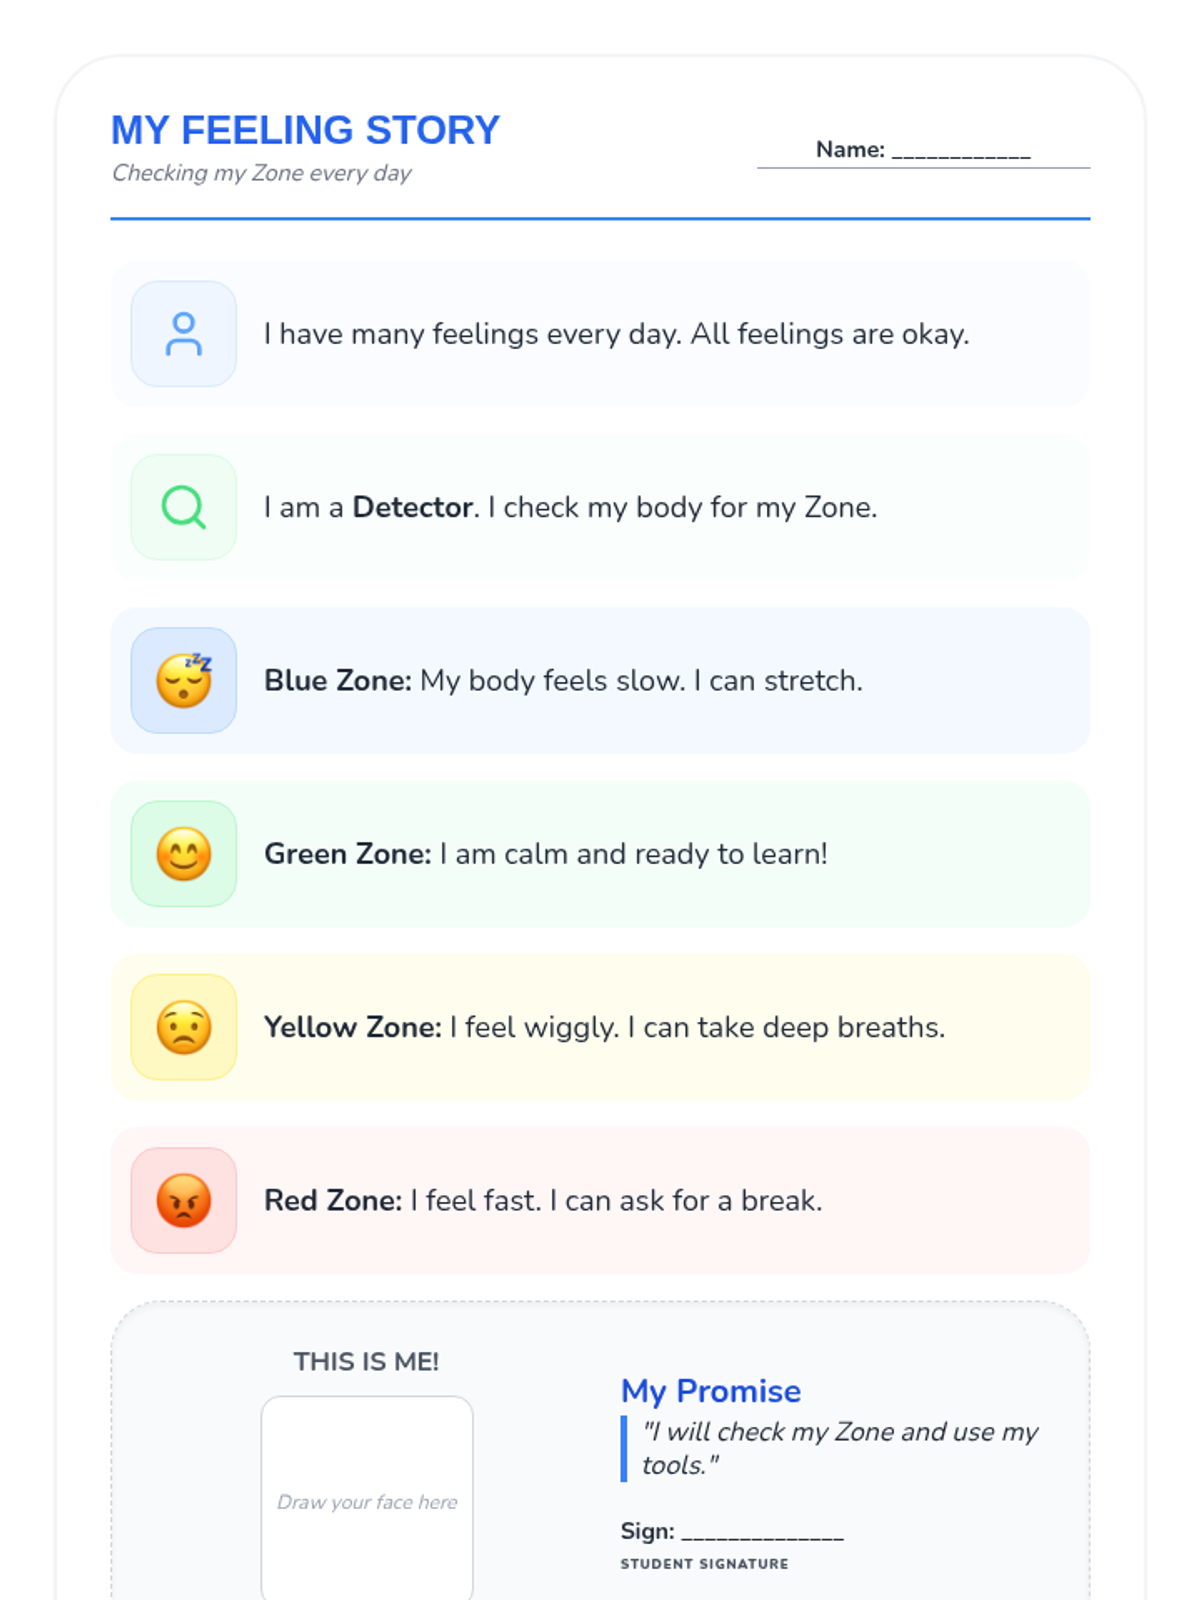1200x1600 pixels.
Task: Click the sleepy face emoji
Action: pos(183,680)
